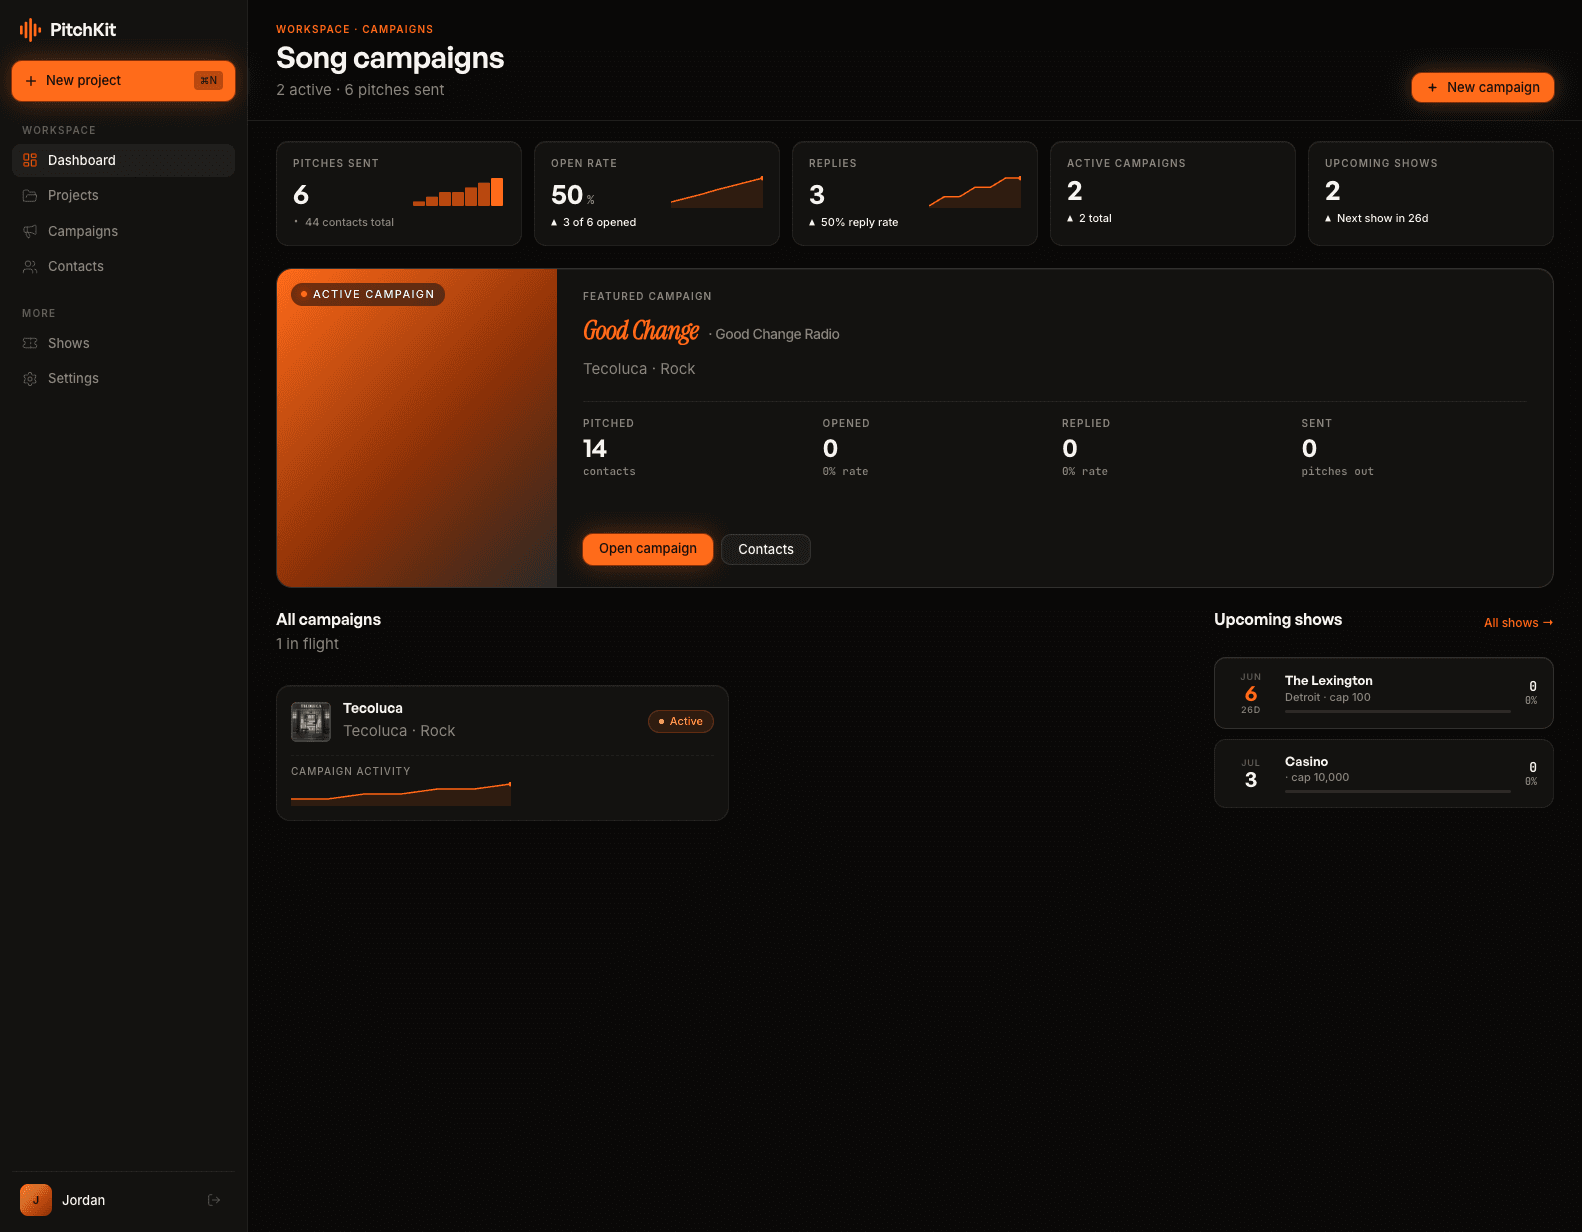
Task: Click the Dashboard grid icon in sidebar
Action: click(30, 160)
